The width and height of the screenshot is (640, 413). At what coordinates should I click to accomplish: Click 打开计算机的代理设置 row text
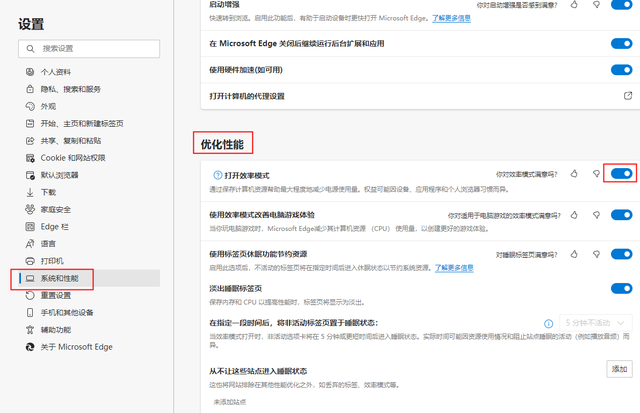coord(247,96)
